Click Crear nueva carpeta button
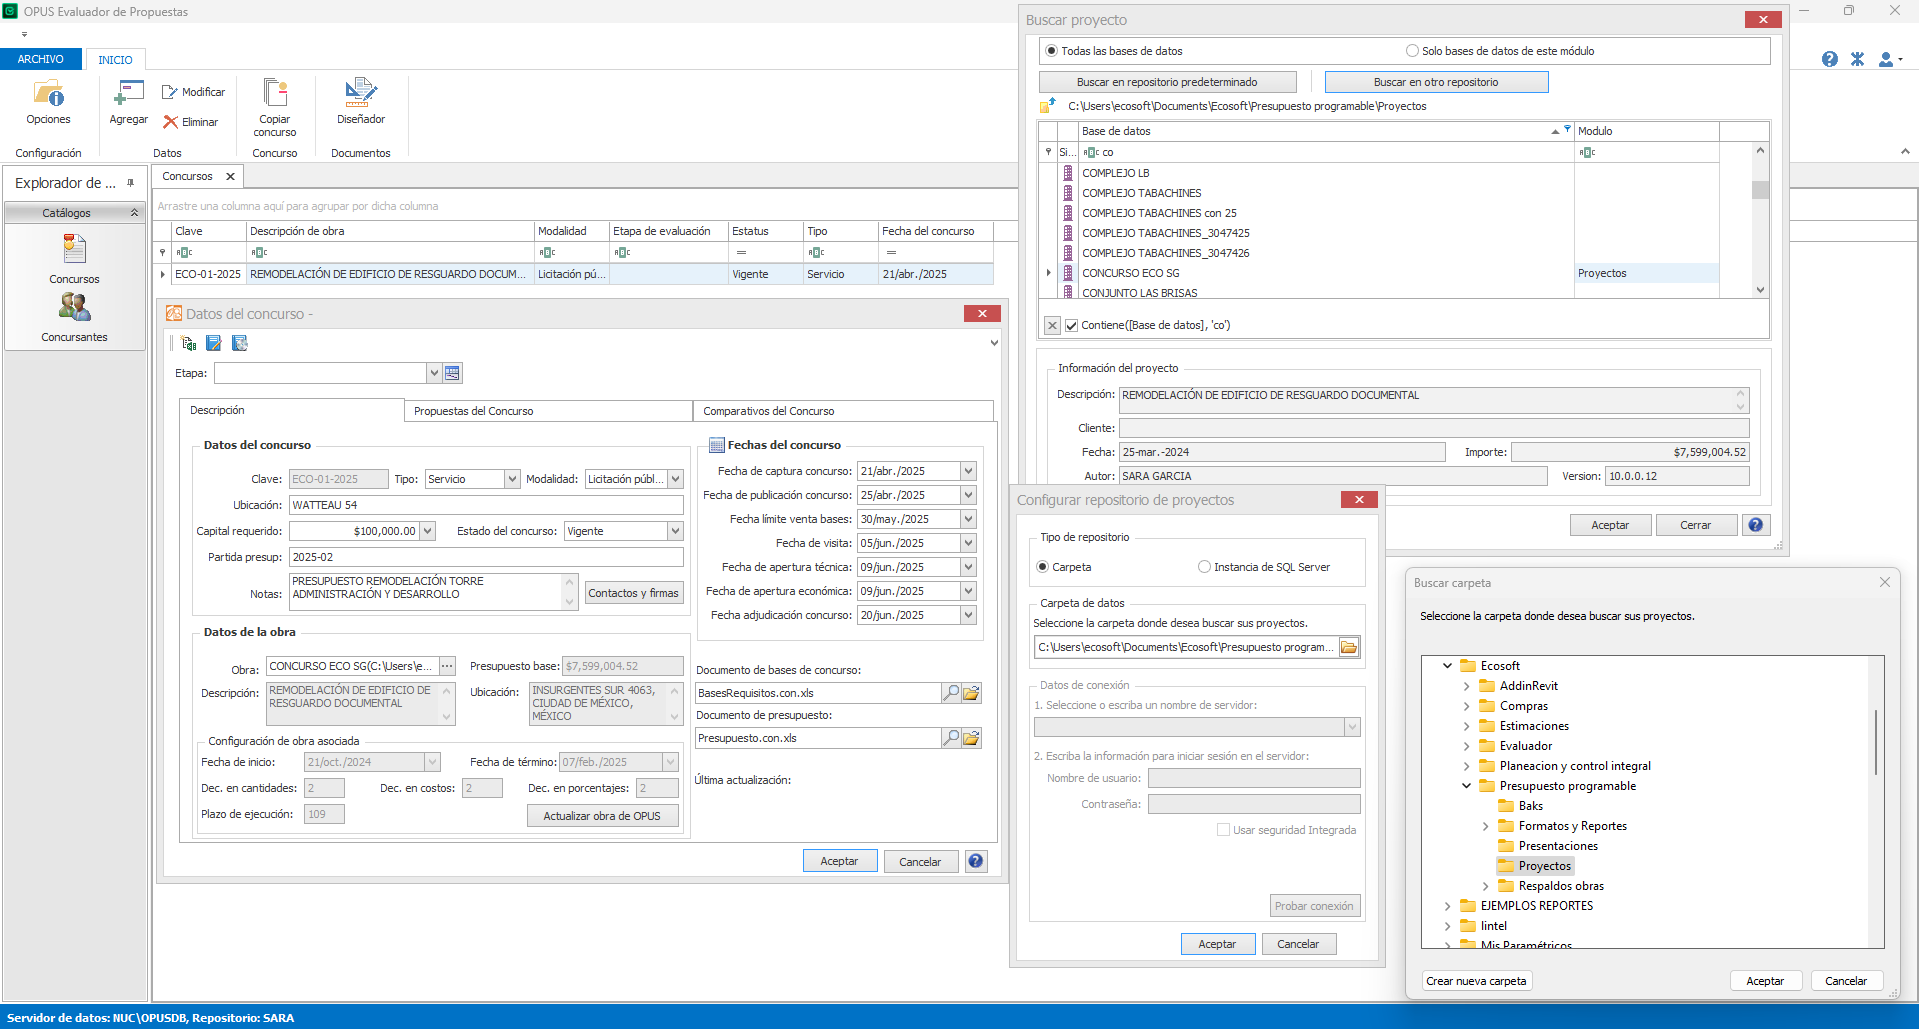The width and height of the screenshot is (1919, 1029). pyautogui.click(x=1476, y=981)
